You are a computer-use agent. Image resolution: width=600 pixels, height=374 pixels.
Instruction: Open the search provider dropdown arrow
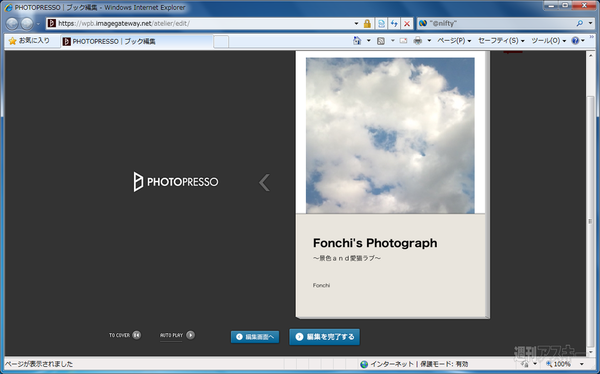(590, 23)
